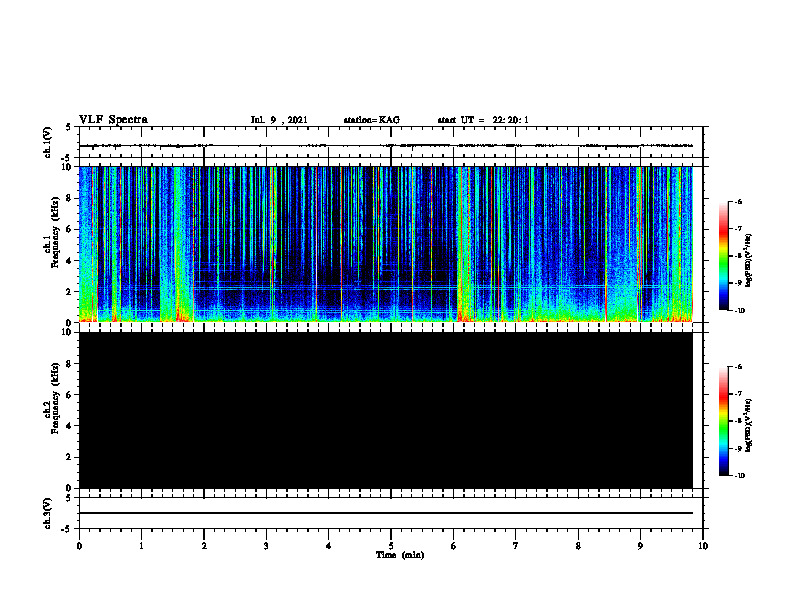Click time axis tick label "6" at bottom

(453, 546)
